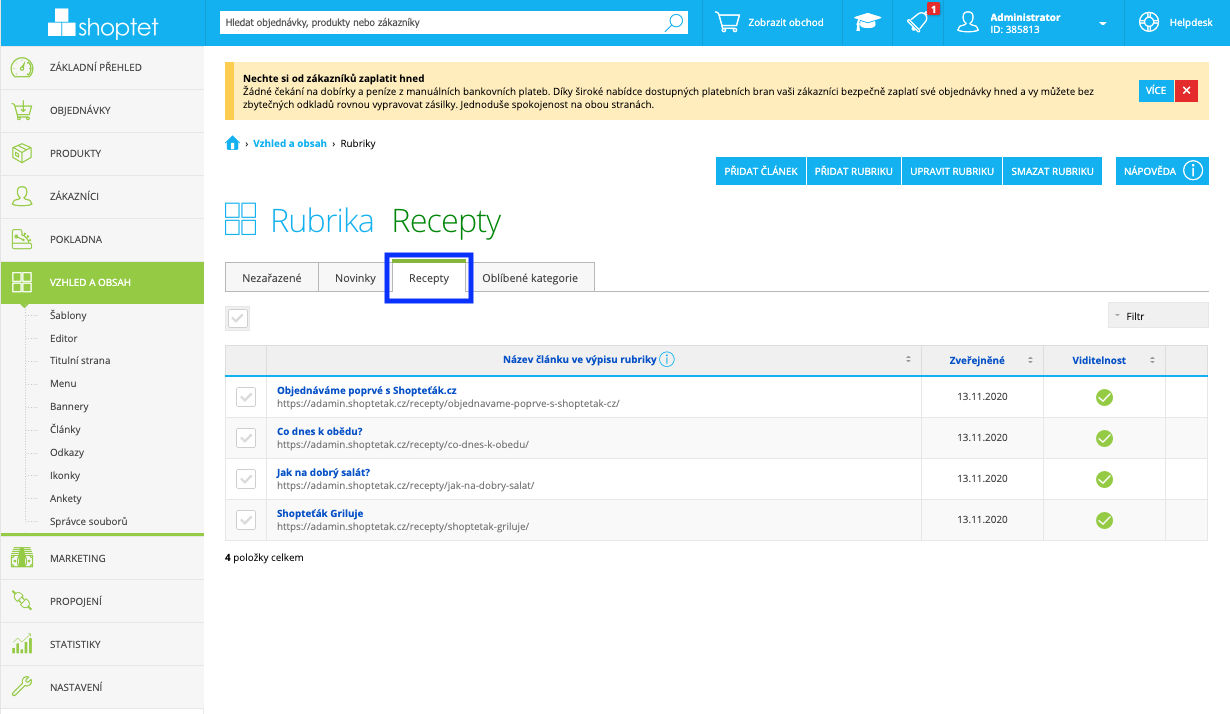Toggle visibility of Jak na dobrý salát?

(x=1104, y=479)
